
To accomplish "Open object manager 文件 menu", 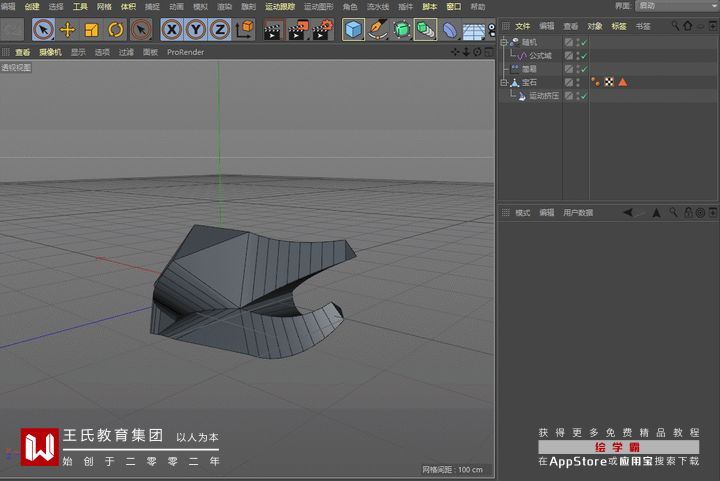I will (523, 26).
